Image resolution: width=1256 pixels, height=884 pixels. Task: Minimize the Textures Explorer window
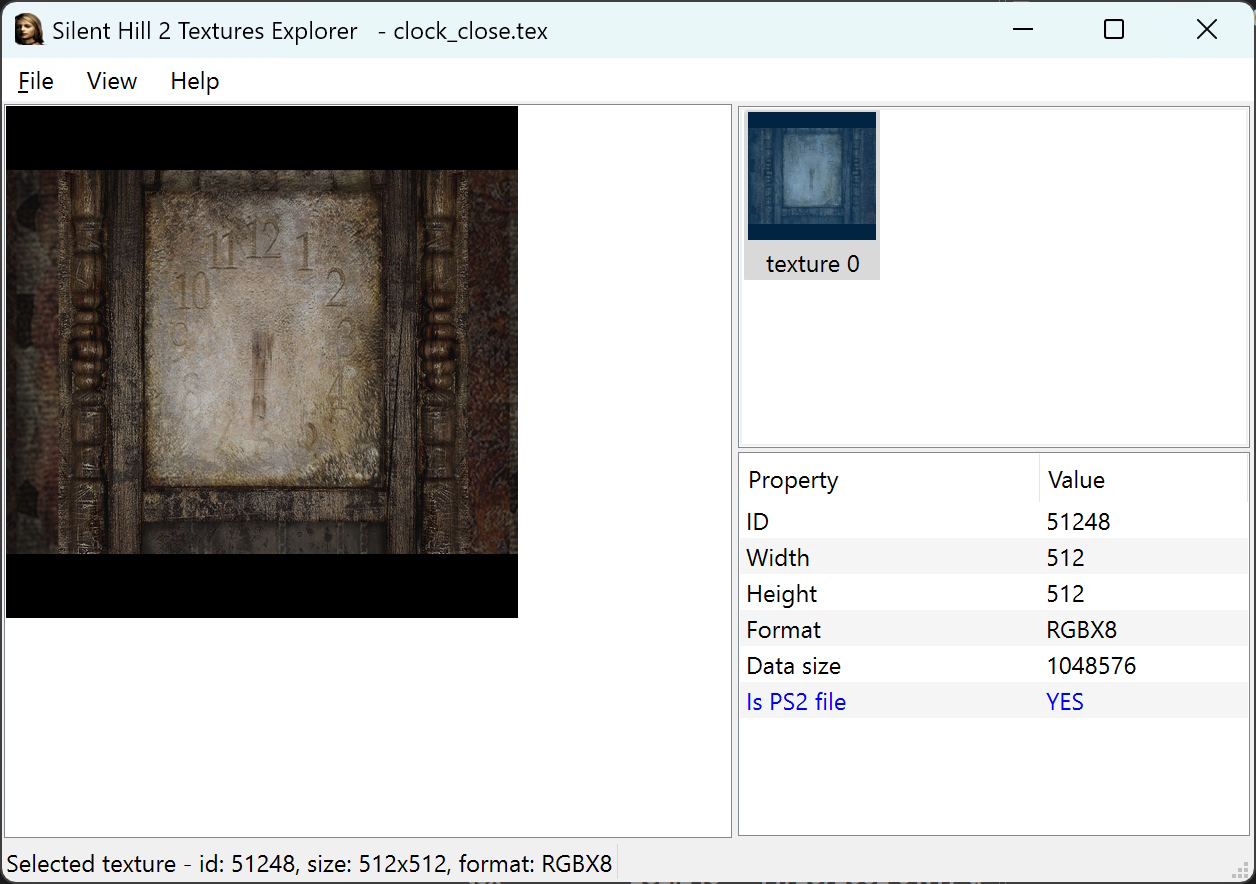pos(1022,30)
